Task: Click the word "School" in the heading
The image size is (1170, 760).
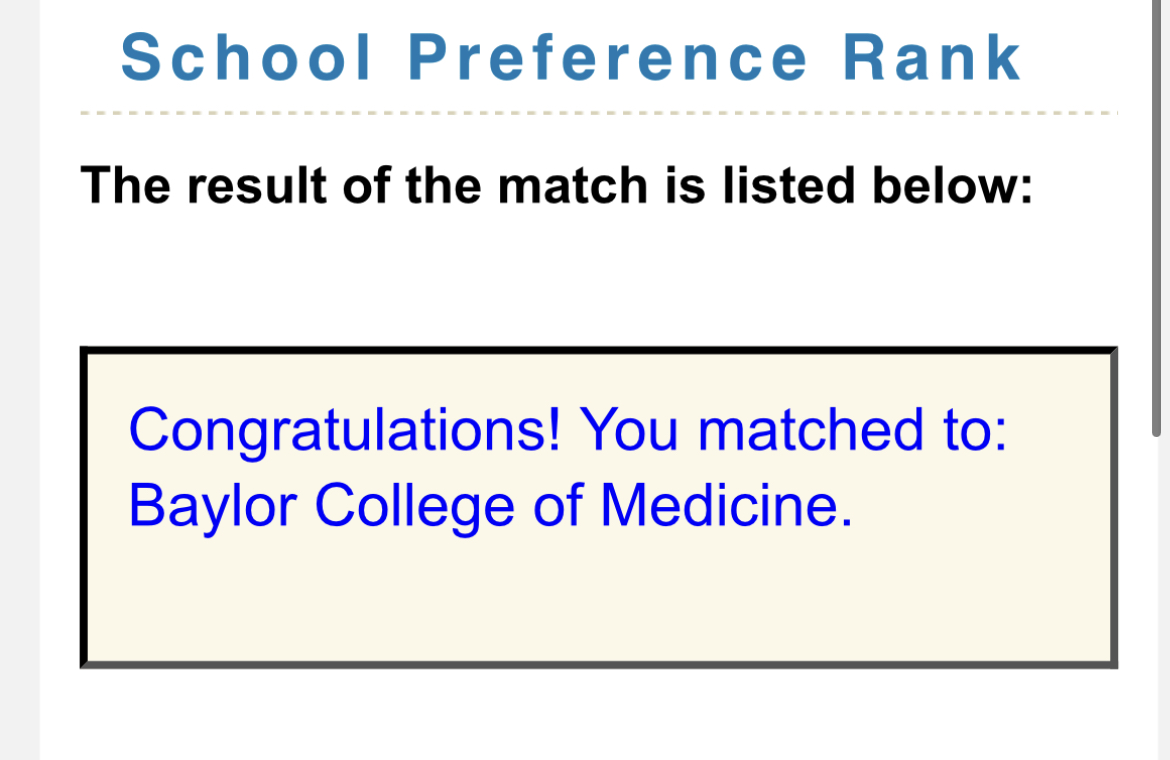Action: [x=246, y=58]
